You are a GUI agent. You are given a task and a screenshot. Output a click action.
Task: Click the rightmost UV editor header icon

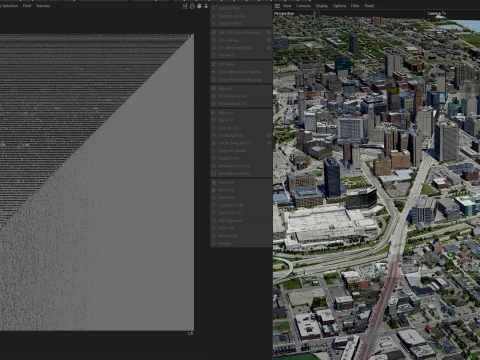pyautogui.click(x=206, y=6)
